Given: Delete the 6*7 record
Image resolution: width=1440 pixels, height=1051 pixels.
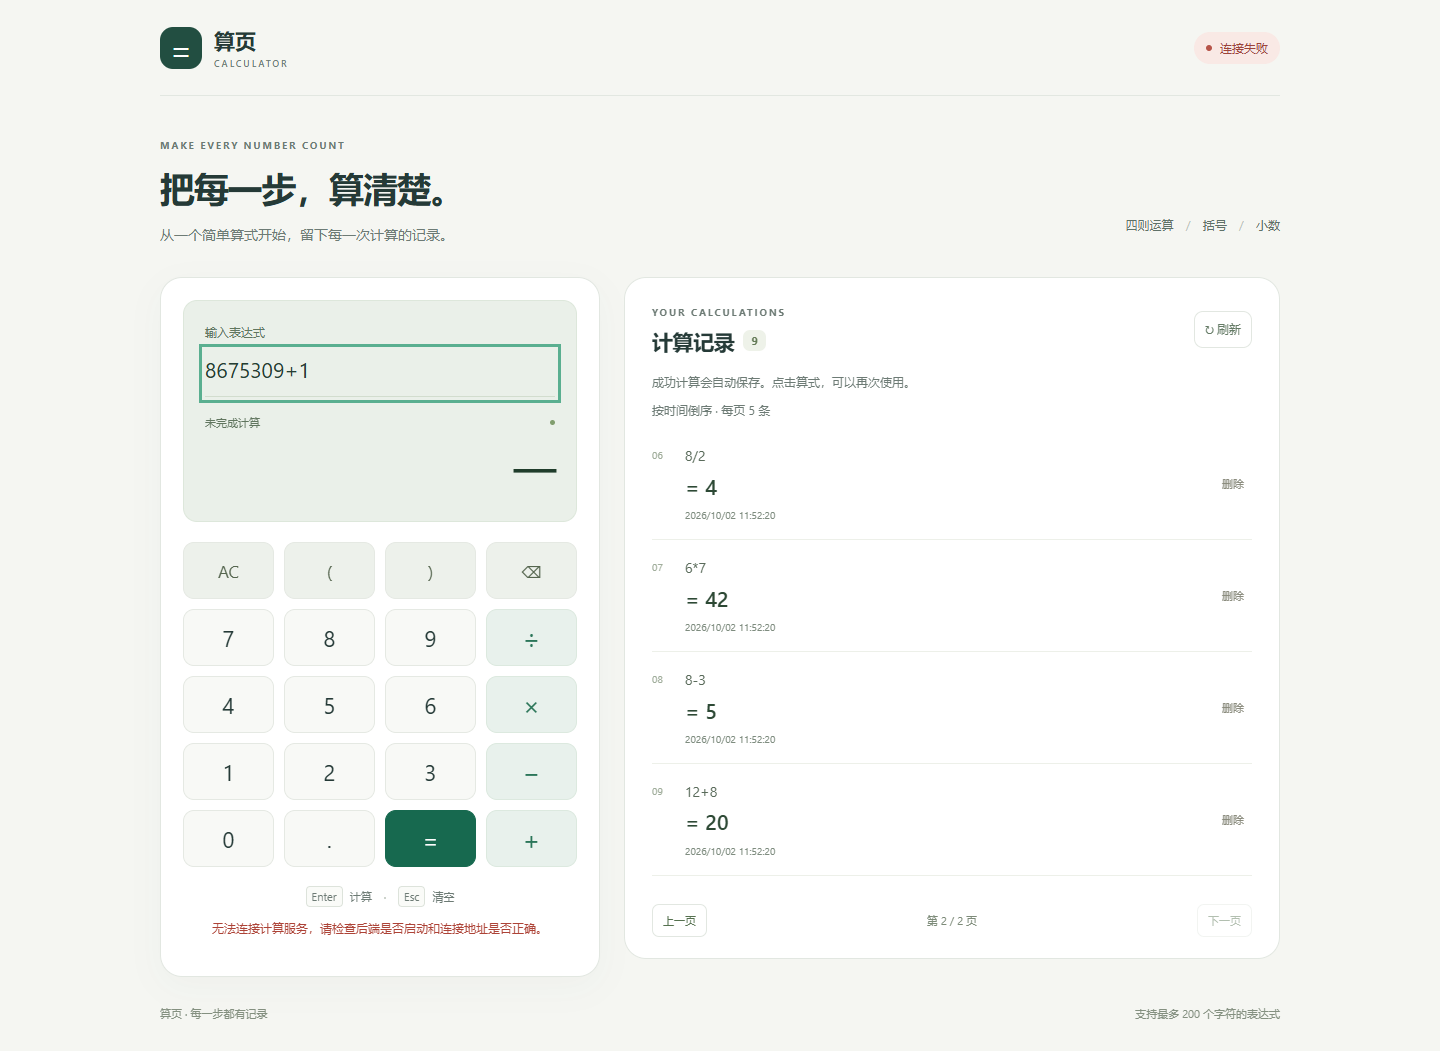Looking at the screenshot, I should 1233,596.
